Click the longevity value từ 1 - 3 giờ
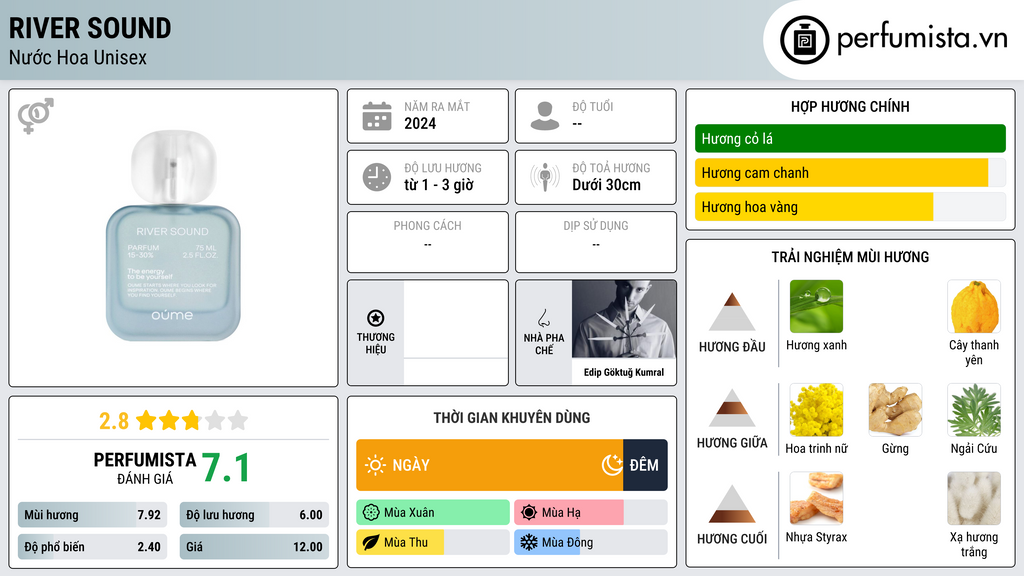 pos(439,185)
